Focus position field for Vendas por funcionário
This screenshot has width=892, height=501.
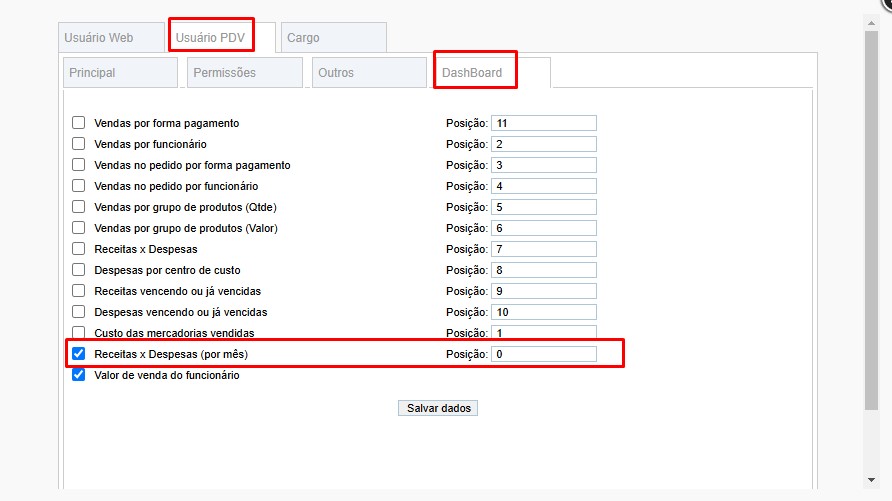(544, 144)
